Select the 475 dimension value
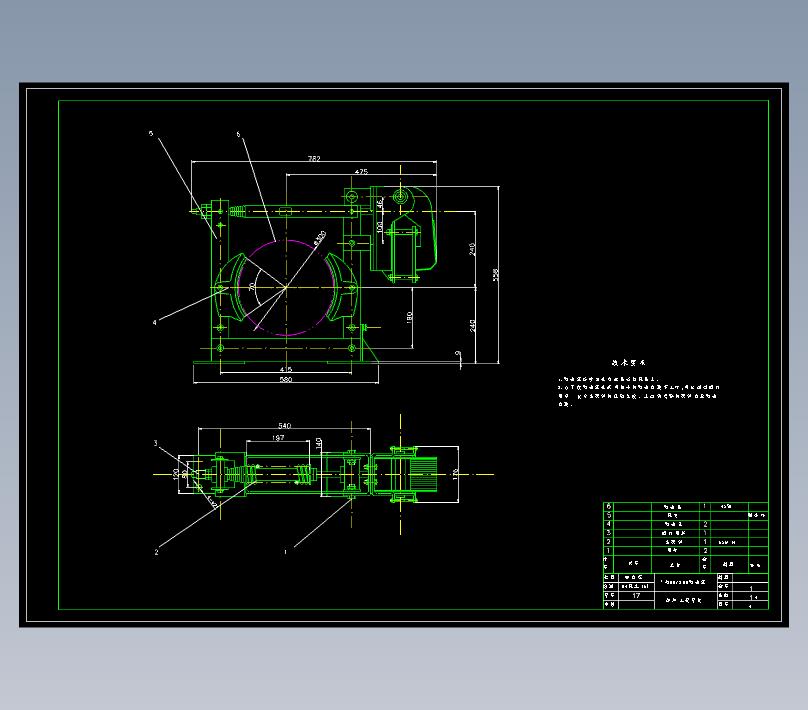Image resolution: width=808 pixels, height=710 pixels. coord(361,172)
